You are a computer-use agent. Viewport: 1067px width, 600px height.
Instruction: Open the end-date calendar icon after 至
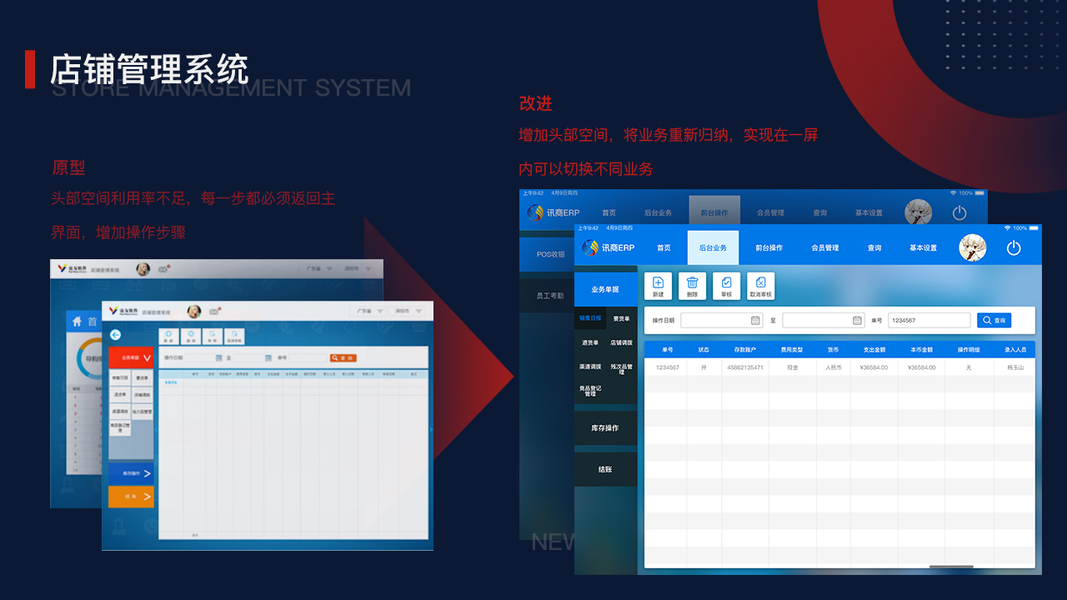pos(857,320)
